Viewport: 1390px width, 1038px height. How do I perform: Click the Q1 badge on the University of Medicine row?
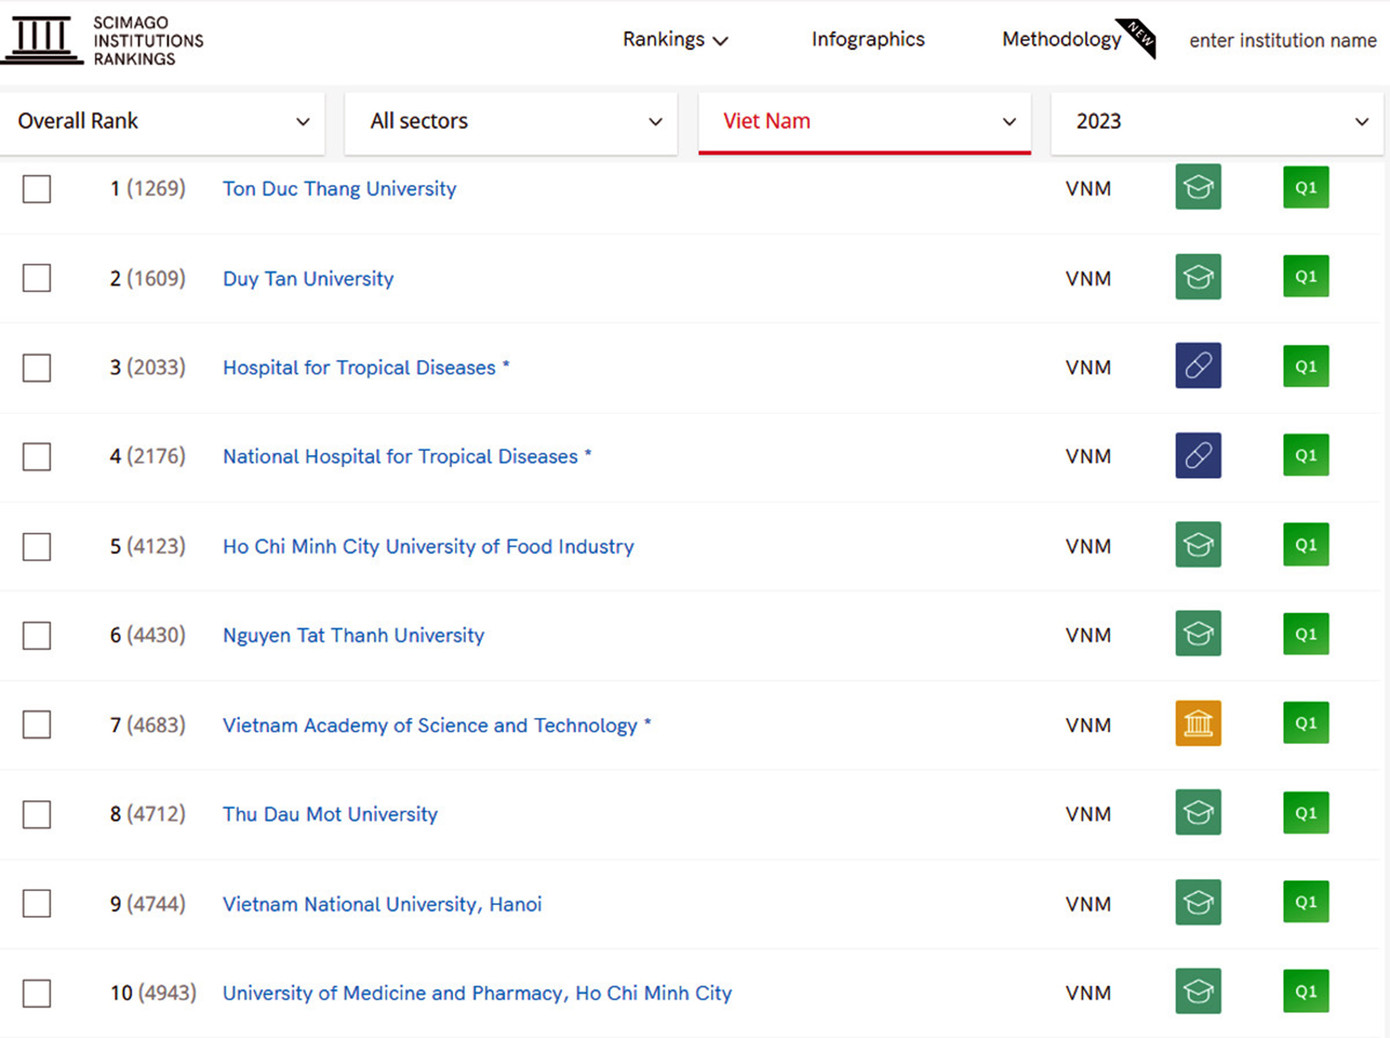[x=1305, y=991]
